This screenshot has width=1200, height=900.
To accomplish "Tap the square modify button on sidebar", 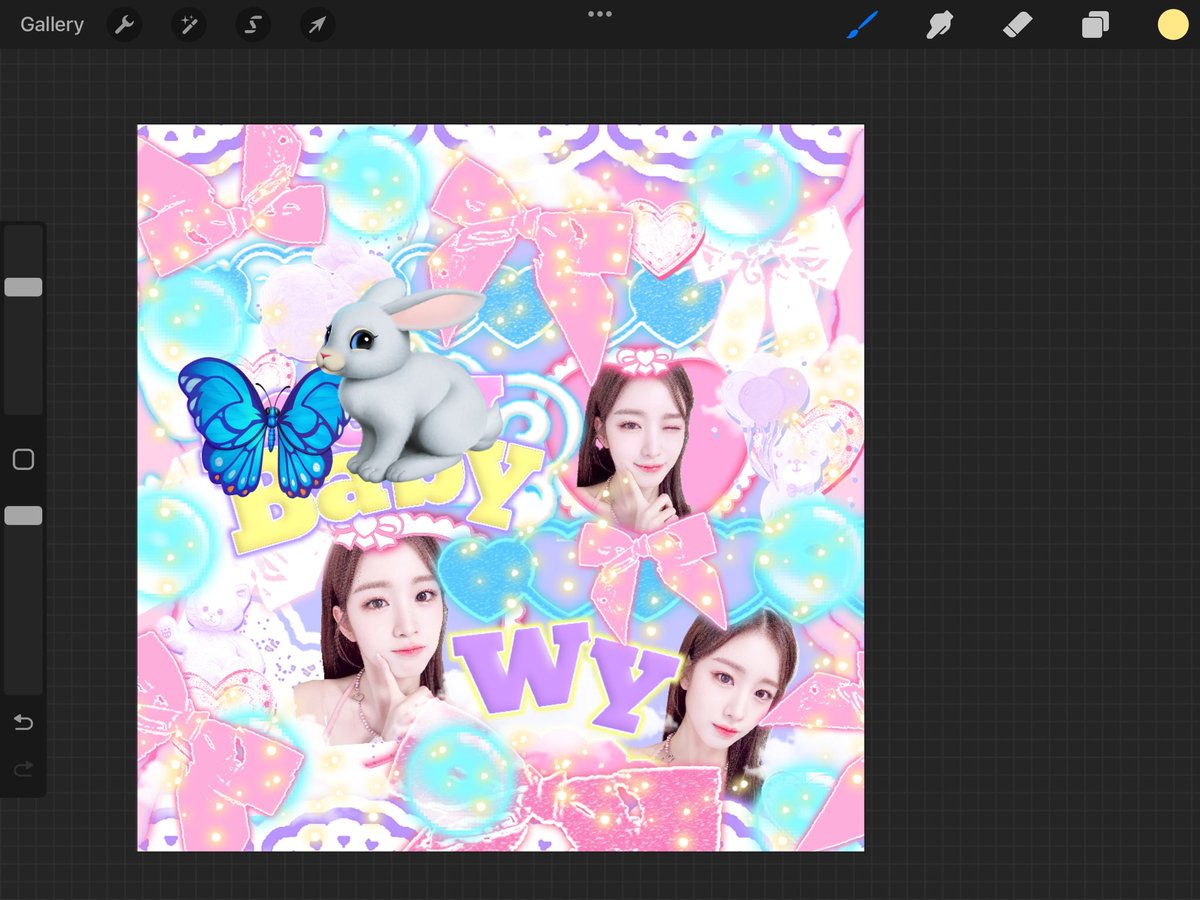I will pyautogui.click(x=23, y=458).
